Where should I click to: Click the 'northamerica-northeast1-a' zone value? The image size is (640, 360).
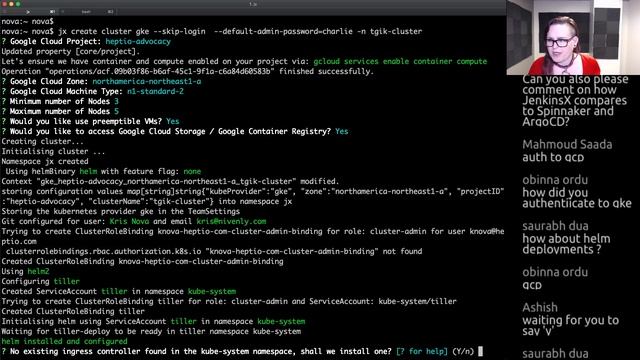pyautogui.click(x=147, y=82)
